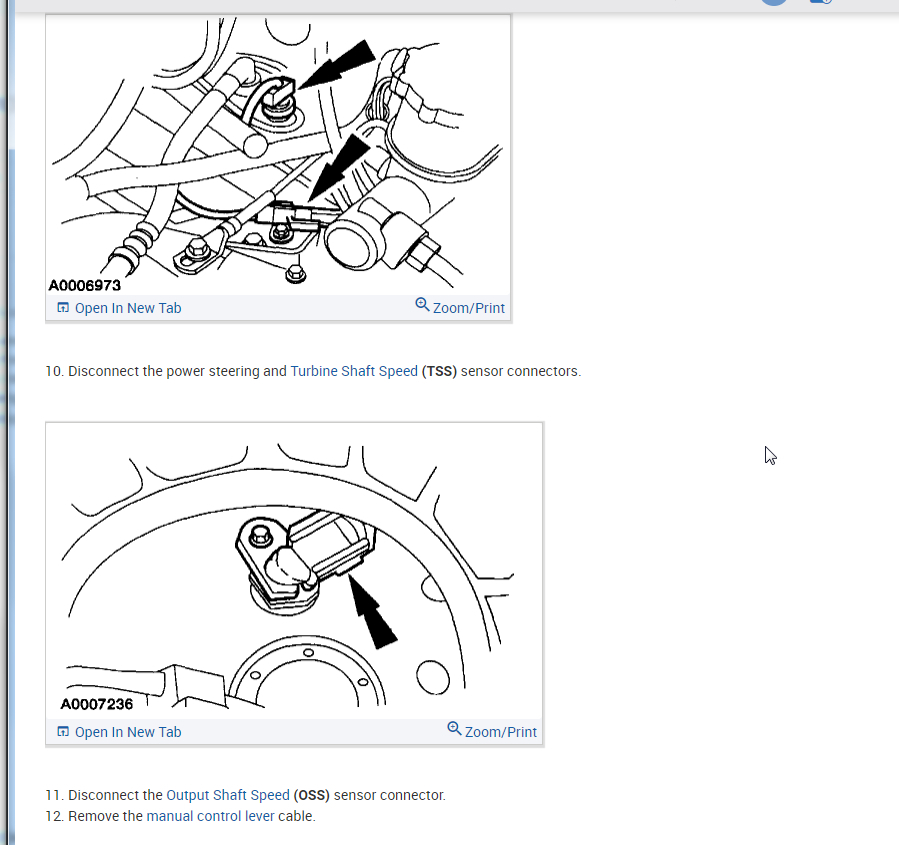Click new-tab icon under diagram A0006973
Screen dimensions: 899x845
(63, 308)
